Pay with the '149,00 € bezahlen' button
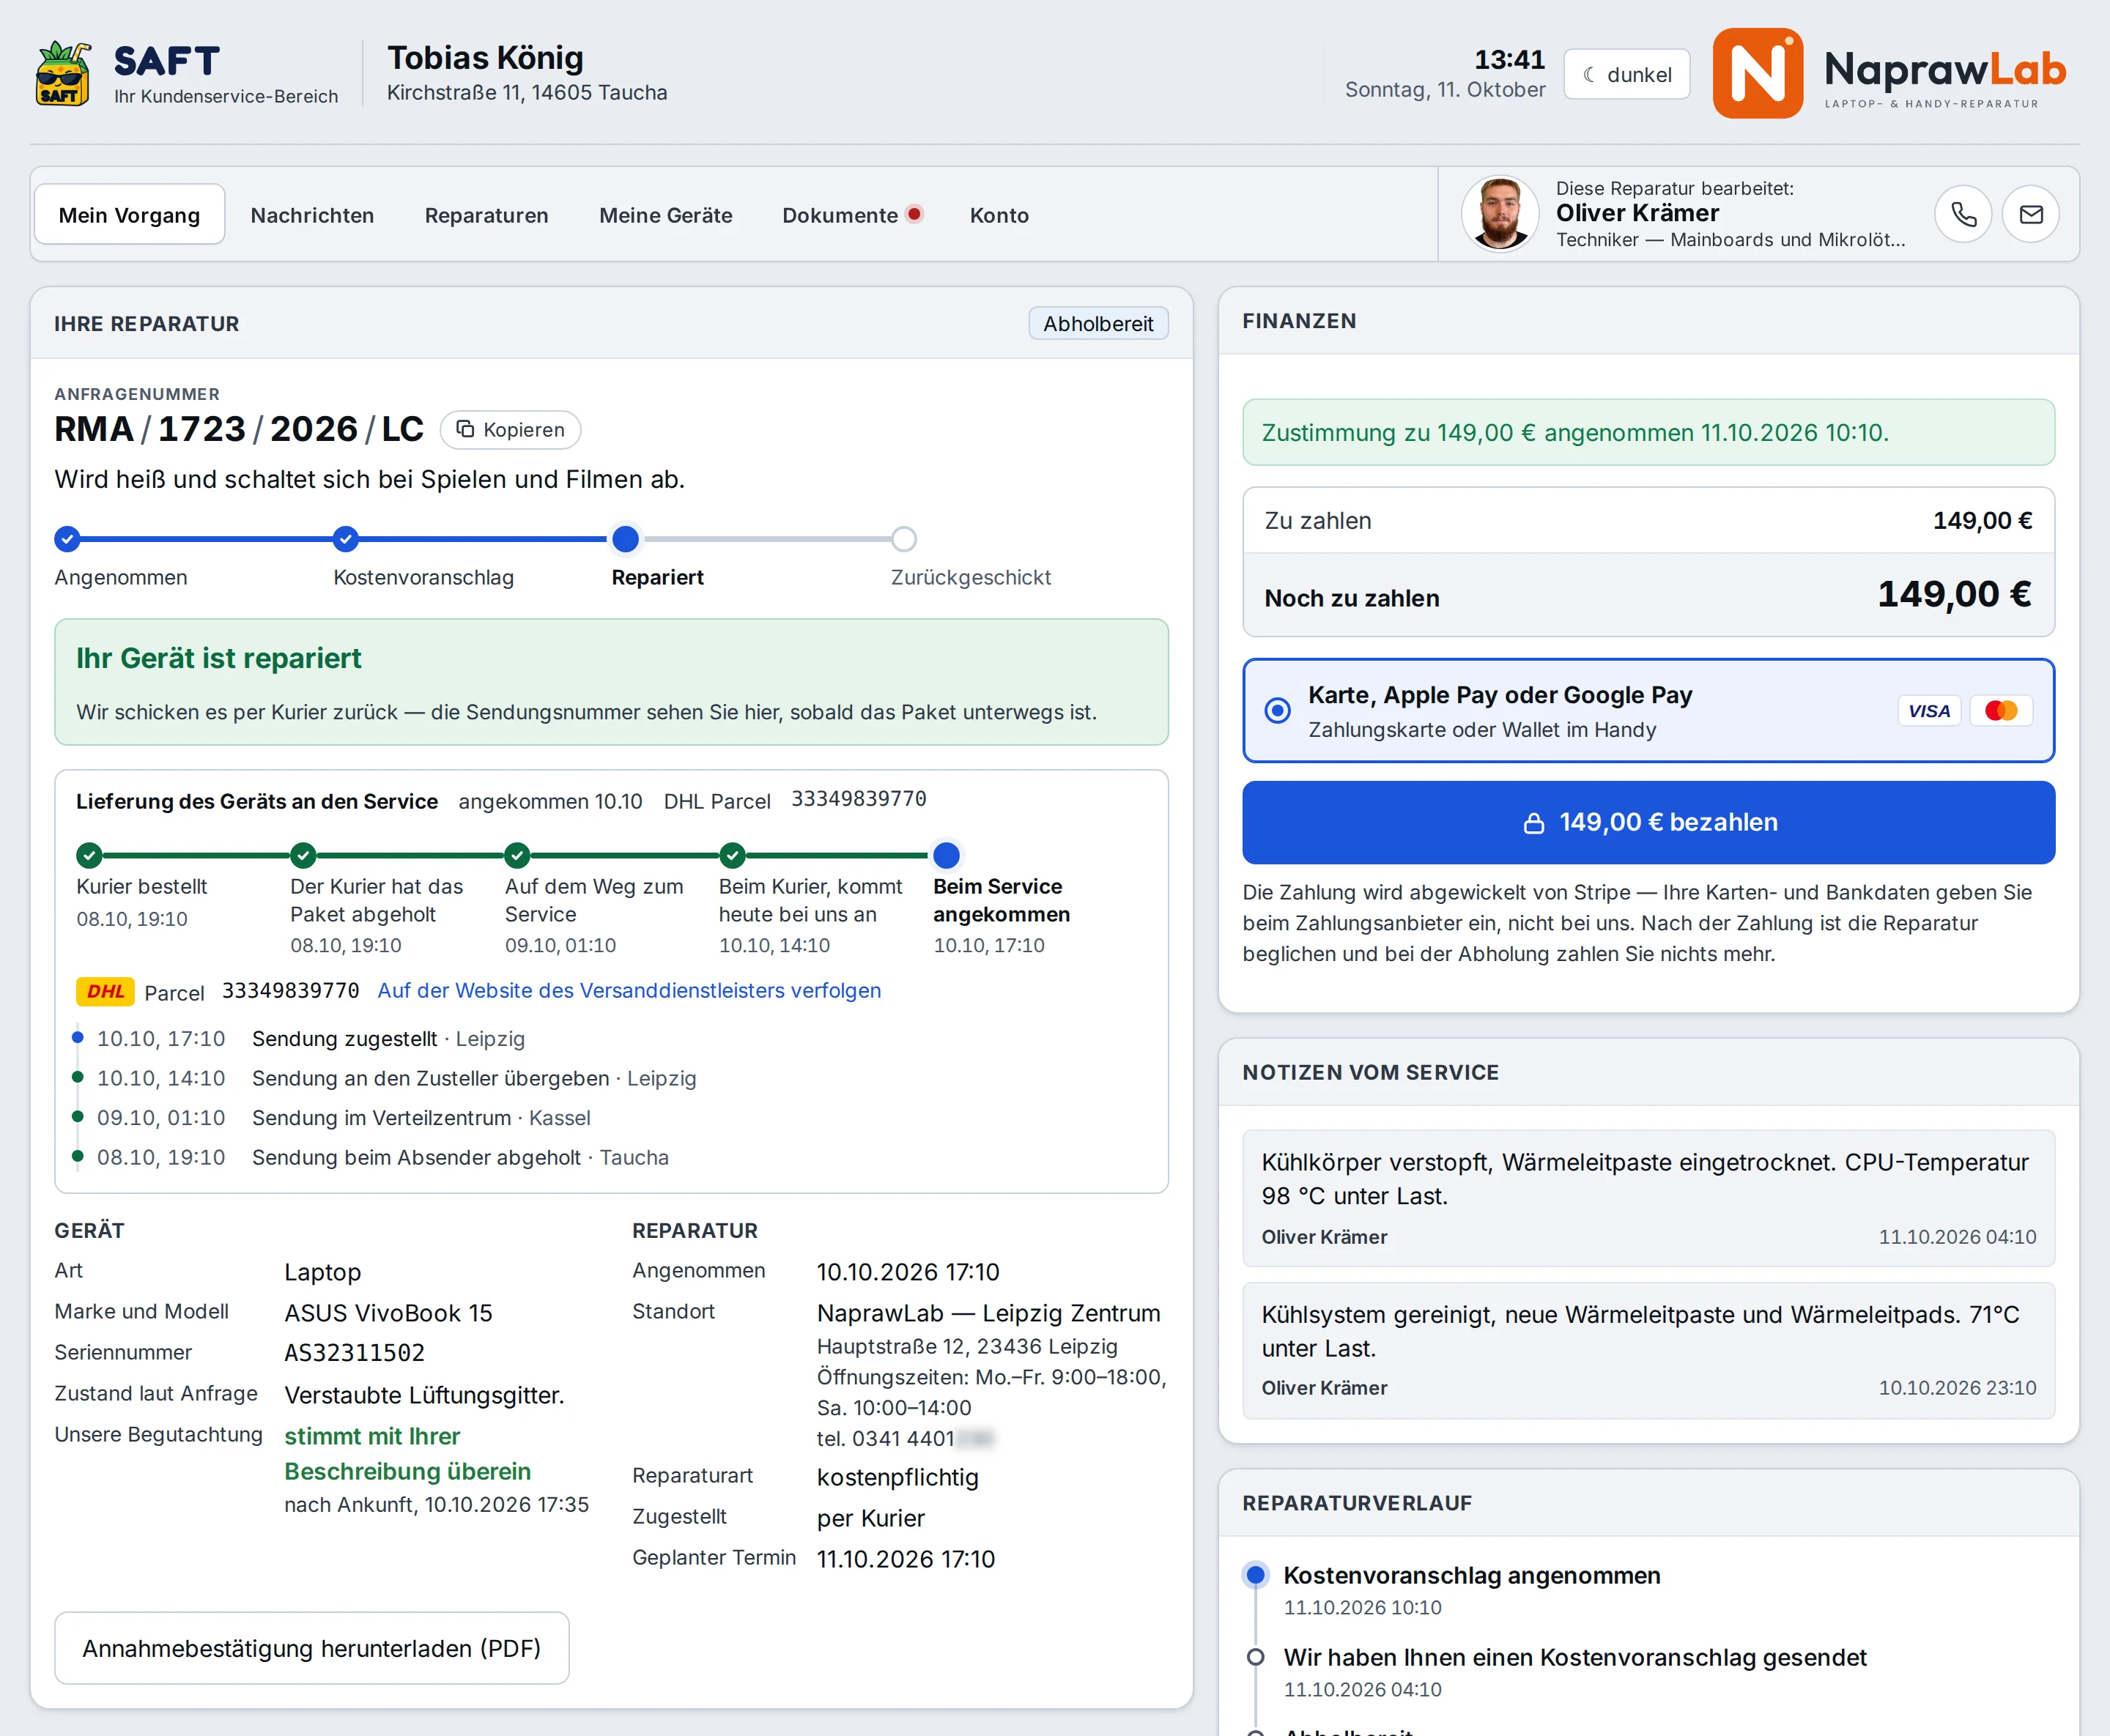2110x1736 pixels. (1648, 823)
